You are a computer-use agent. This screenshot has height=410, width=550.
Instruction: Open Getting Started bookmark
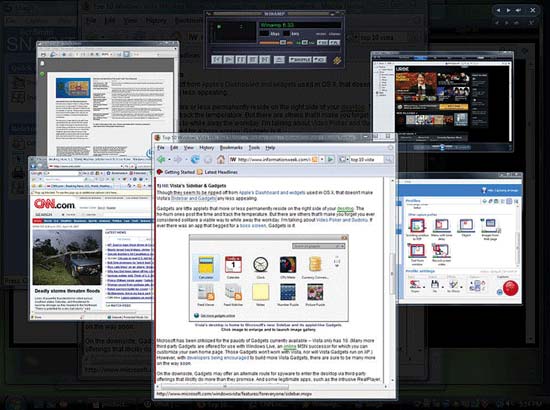[176, 172]
